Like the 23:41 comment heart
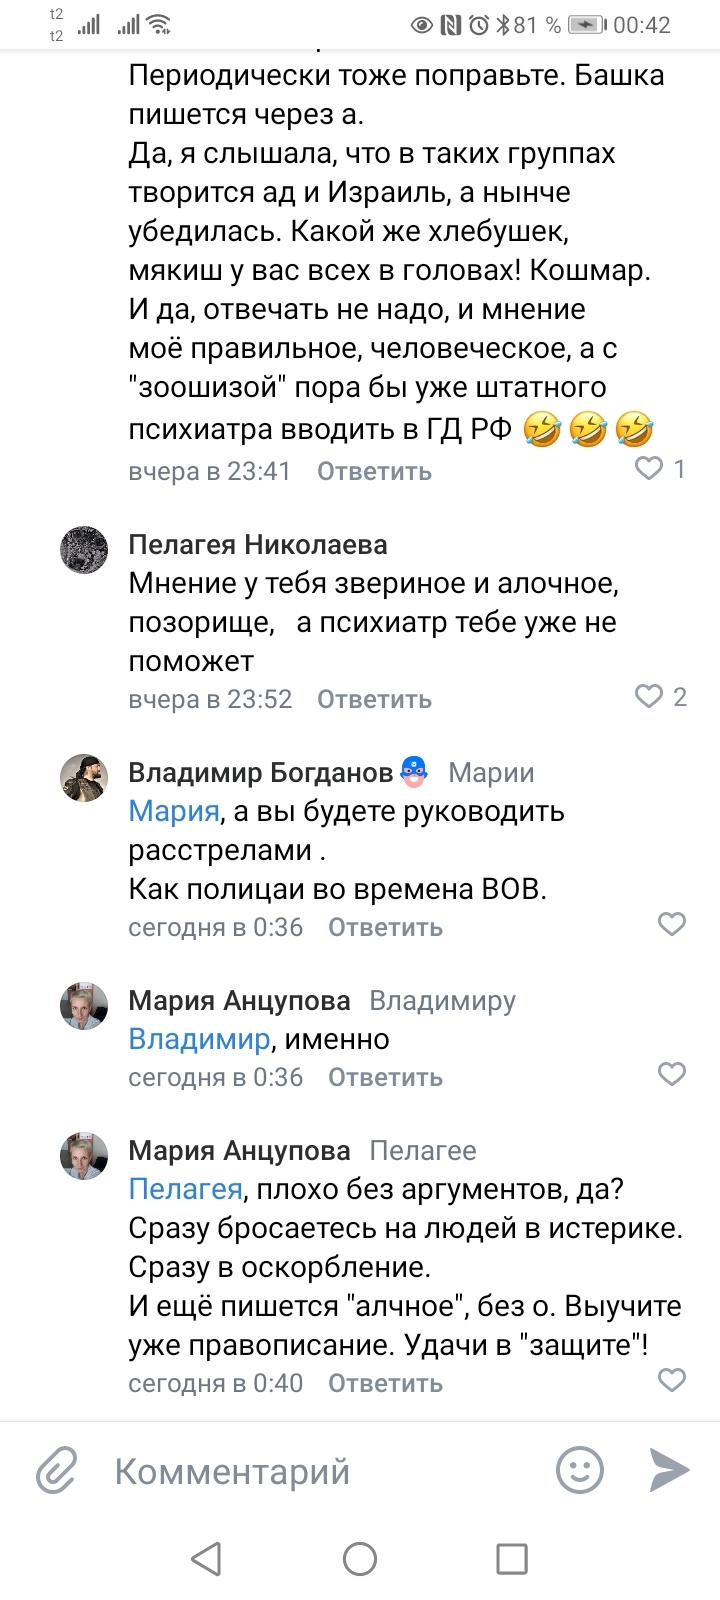 click(x=650, y=468)
